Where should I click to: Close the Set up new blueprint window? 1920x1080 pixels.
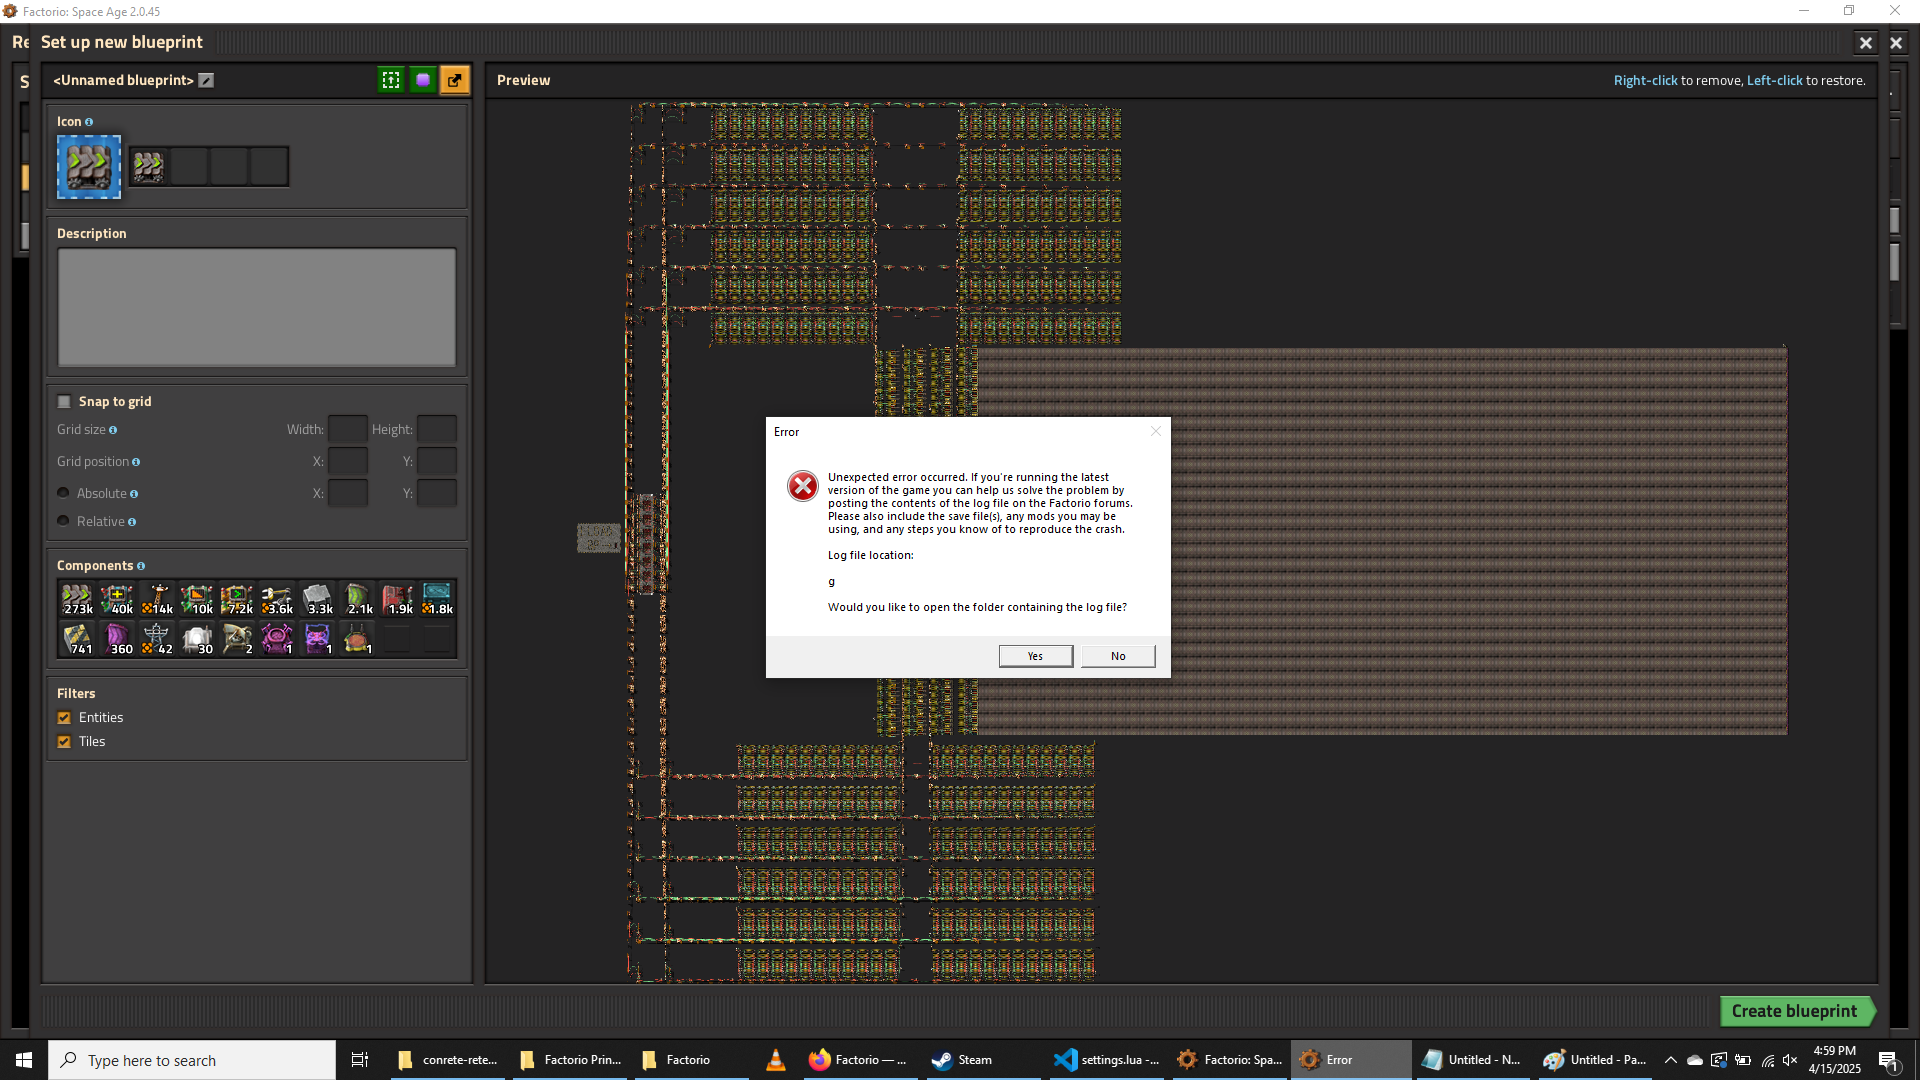pos(1865,43)
